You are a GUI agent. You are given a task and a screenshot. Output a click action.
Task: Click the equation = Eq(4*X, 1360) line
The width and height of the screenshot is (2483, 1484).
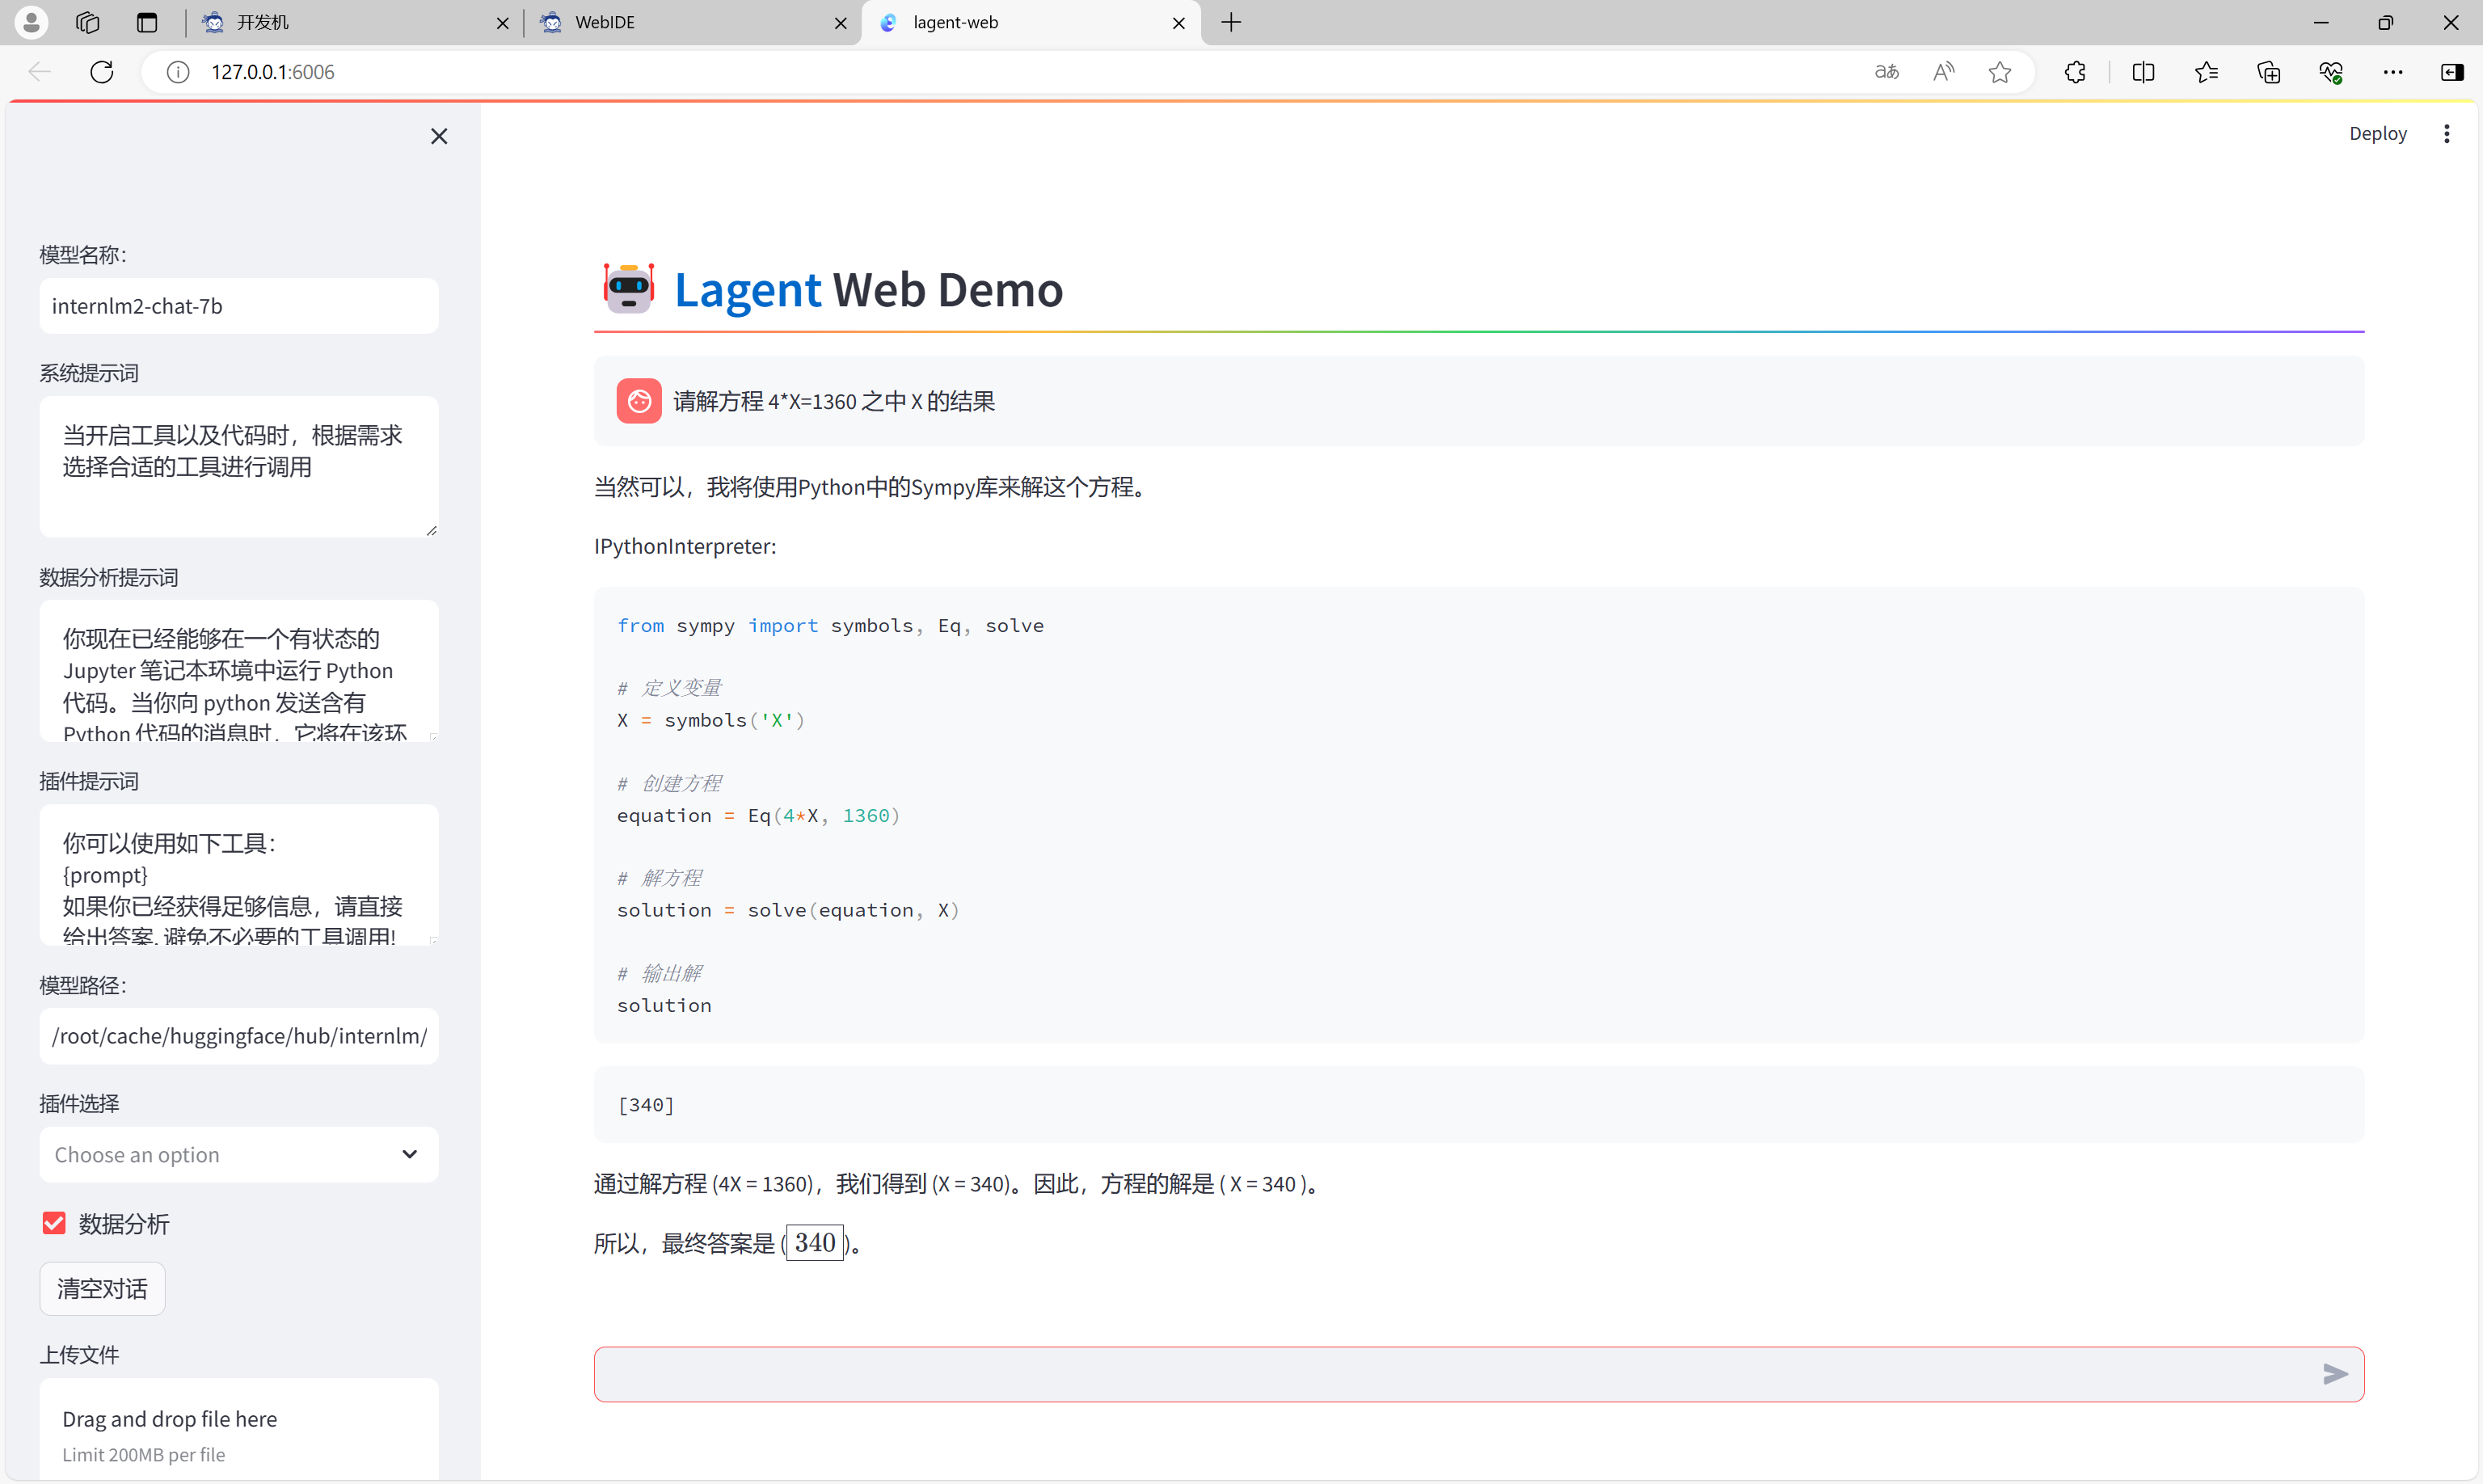pos(758,816)
